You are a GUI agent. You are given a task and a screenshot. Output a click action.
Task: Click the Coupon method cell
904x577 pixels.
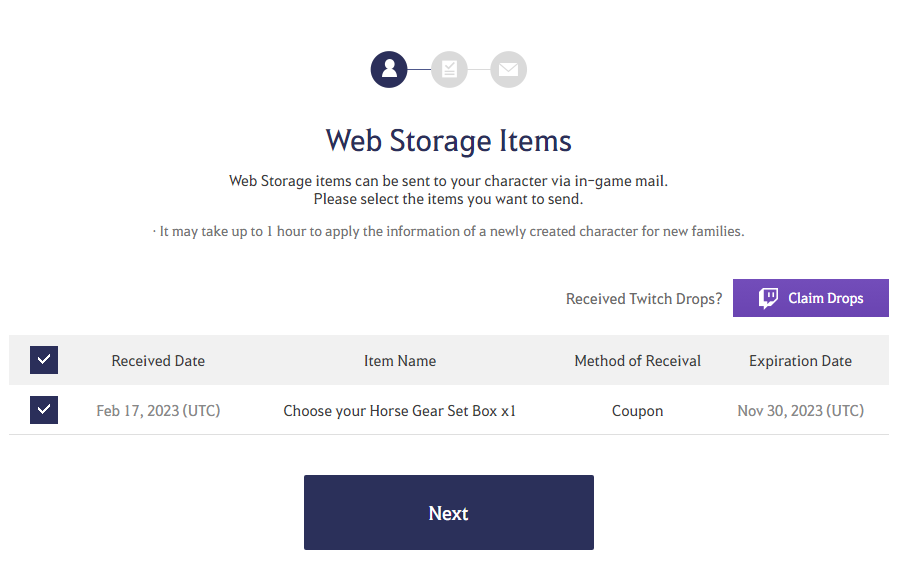637,411
